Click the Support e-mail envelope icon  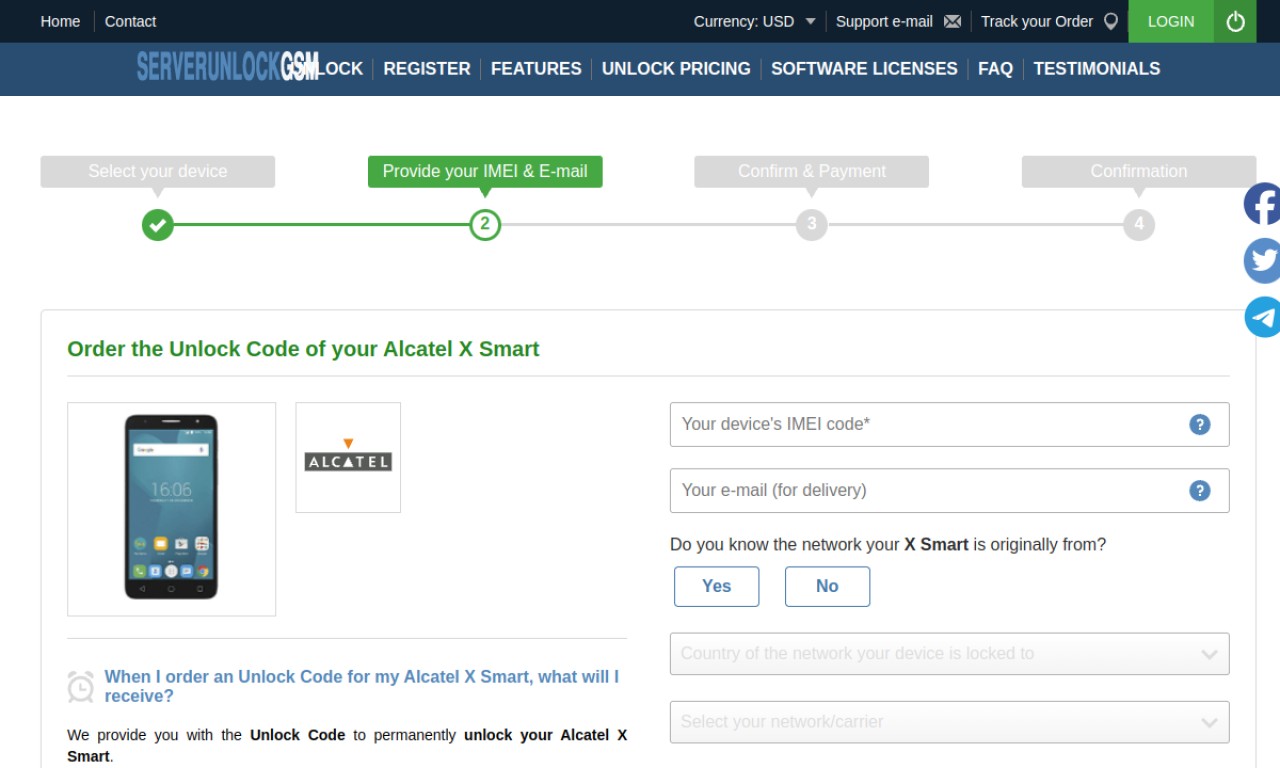(x=952, y=21)
